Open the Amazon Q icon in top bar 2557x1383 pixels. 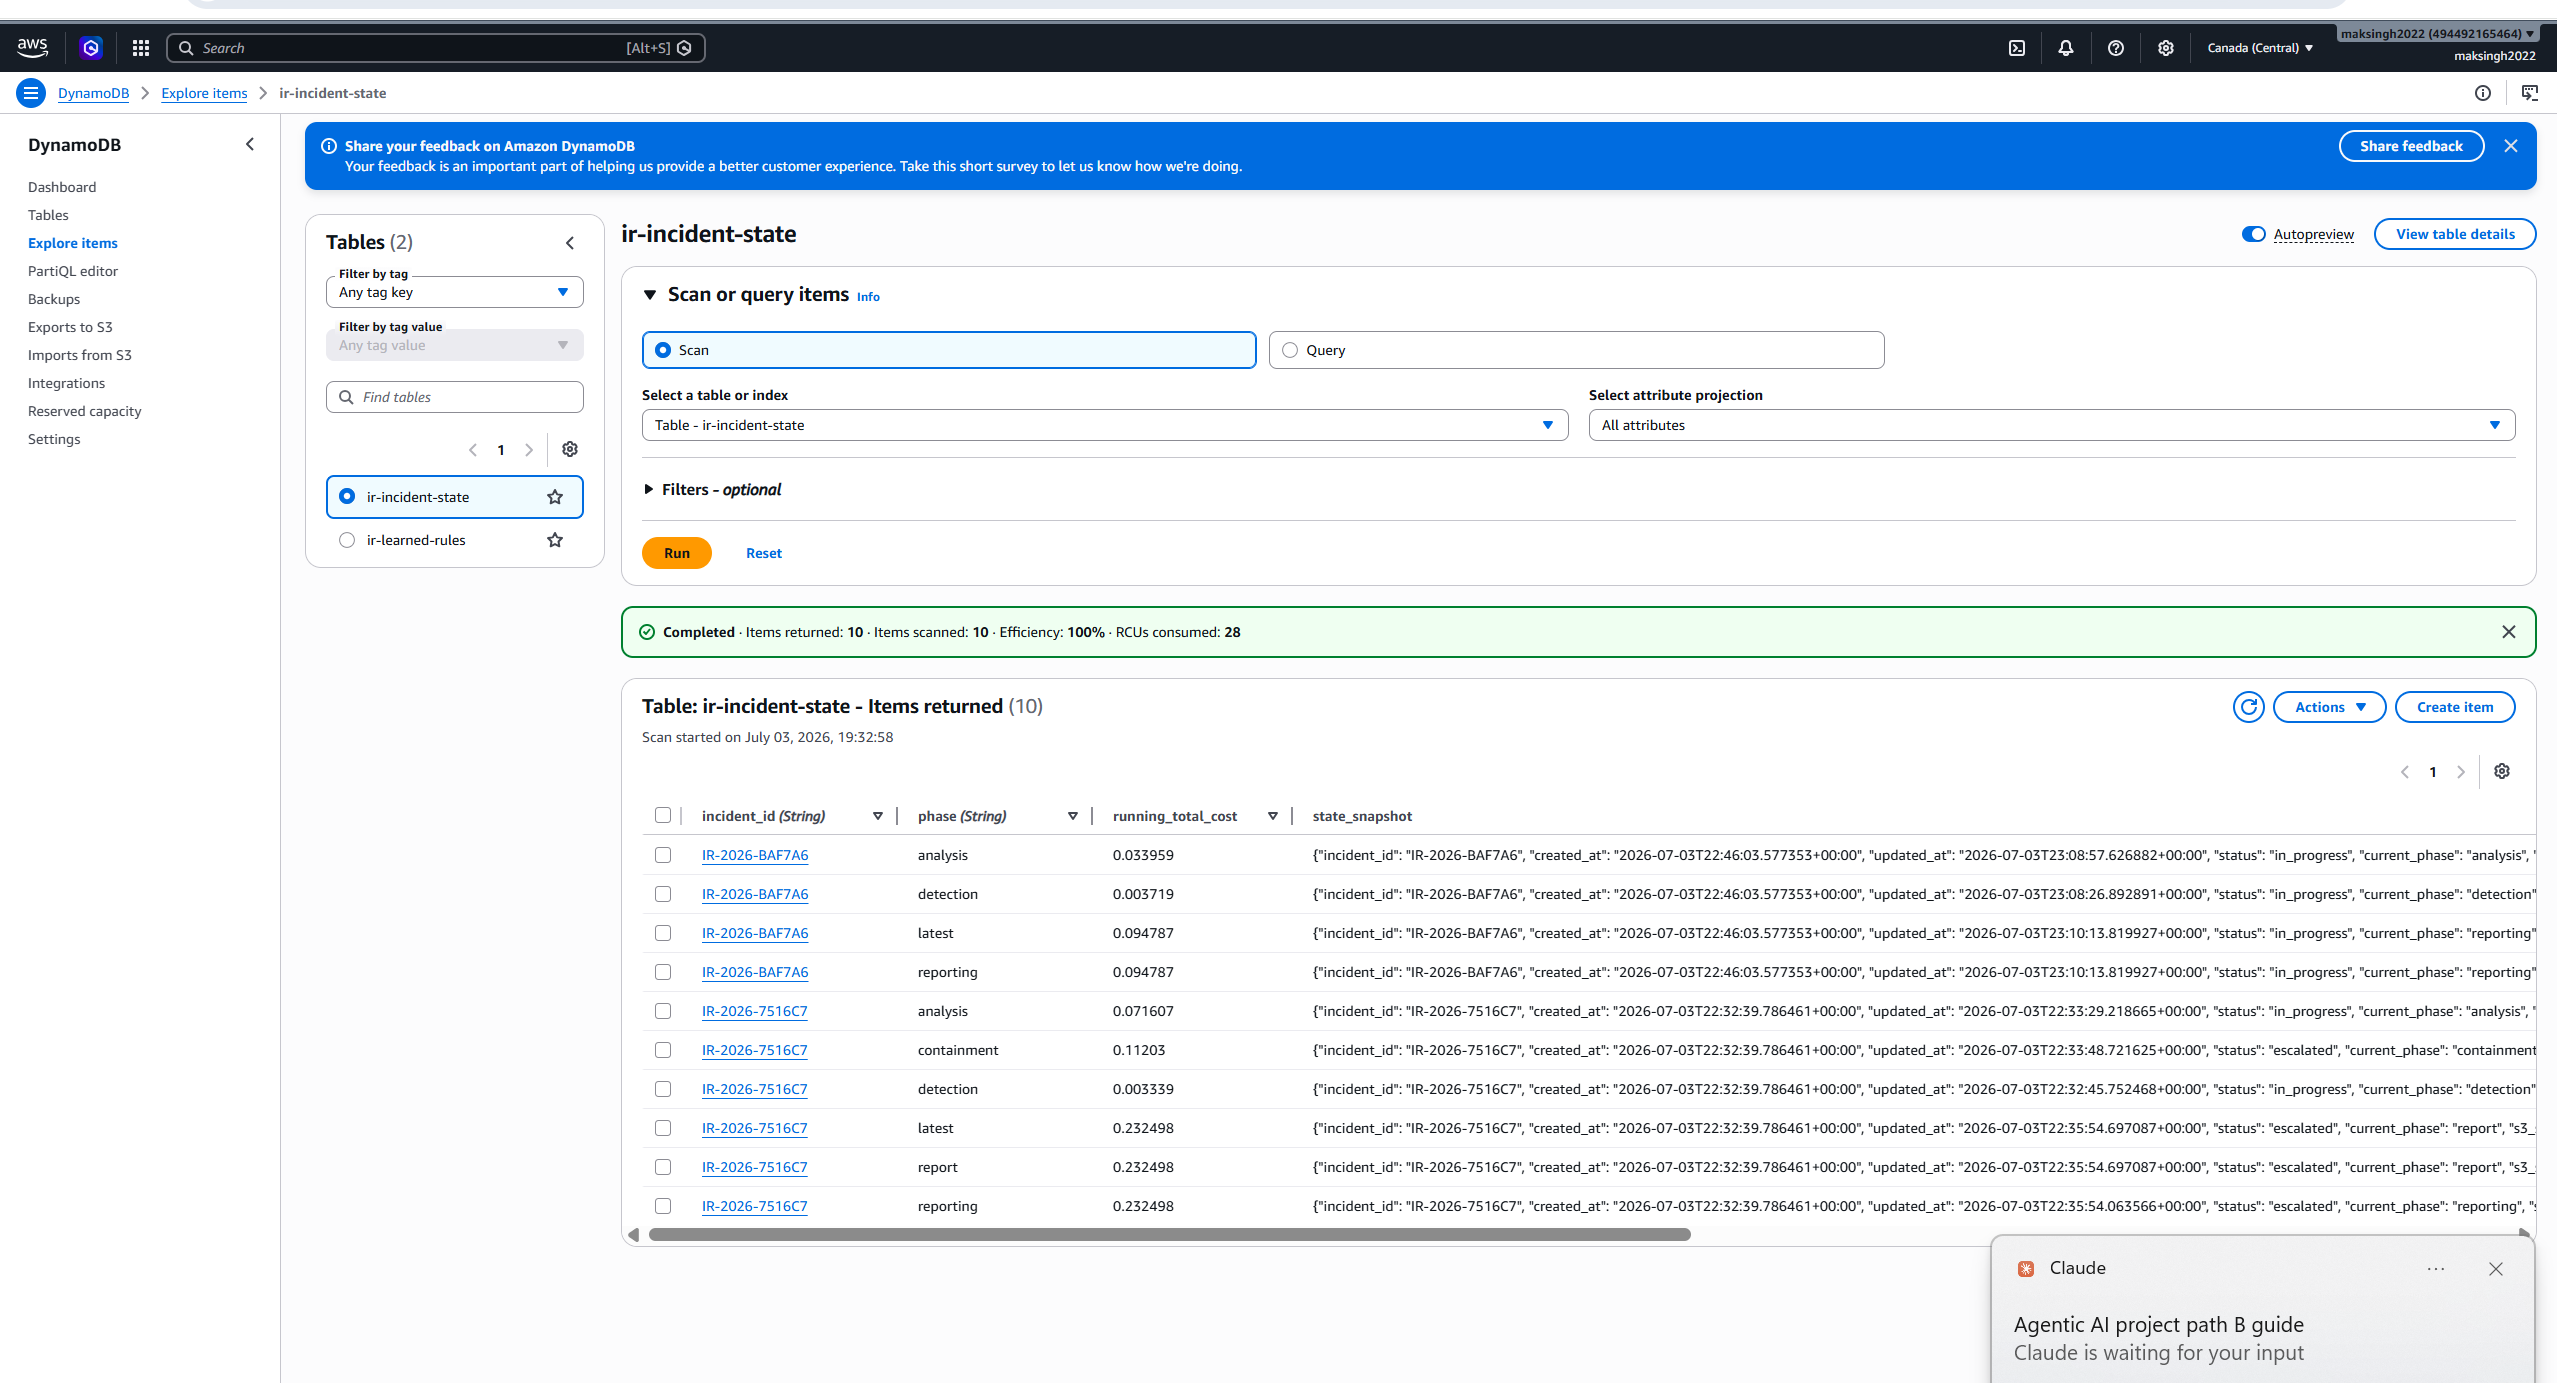(91, 47)
